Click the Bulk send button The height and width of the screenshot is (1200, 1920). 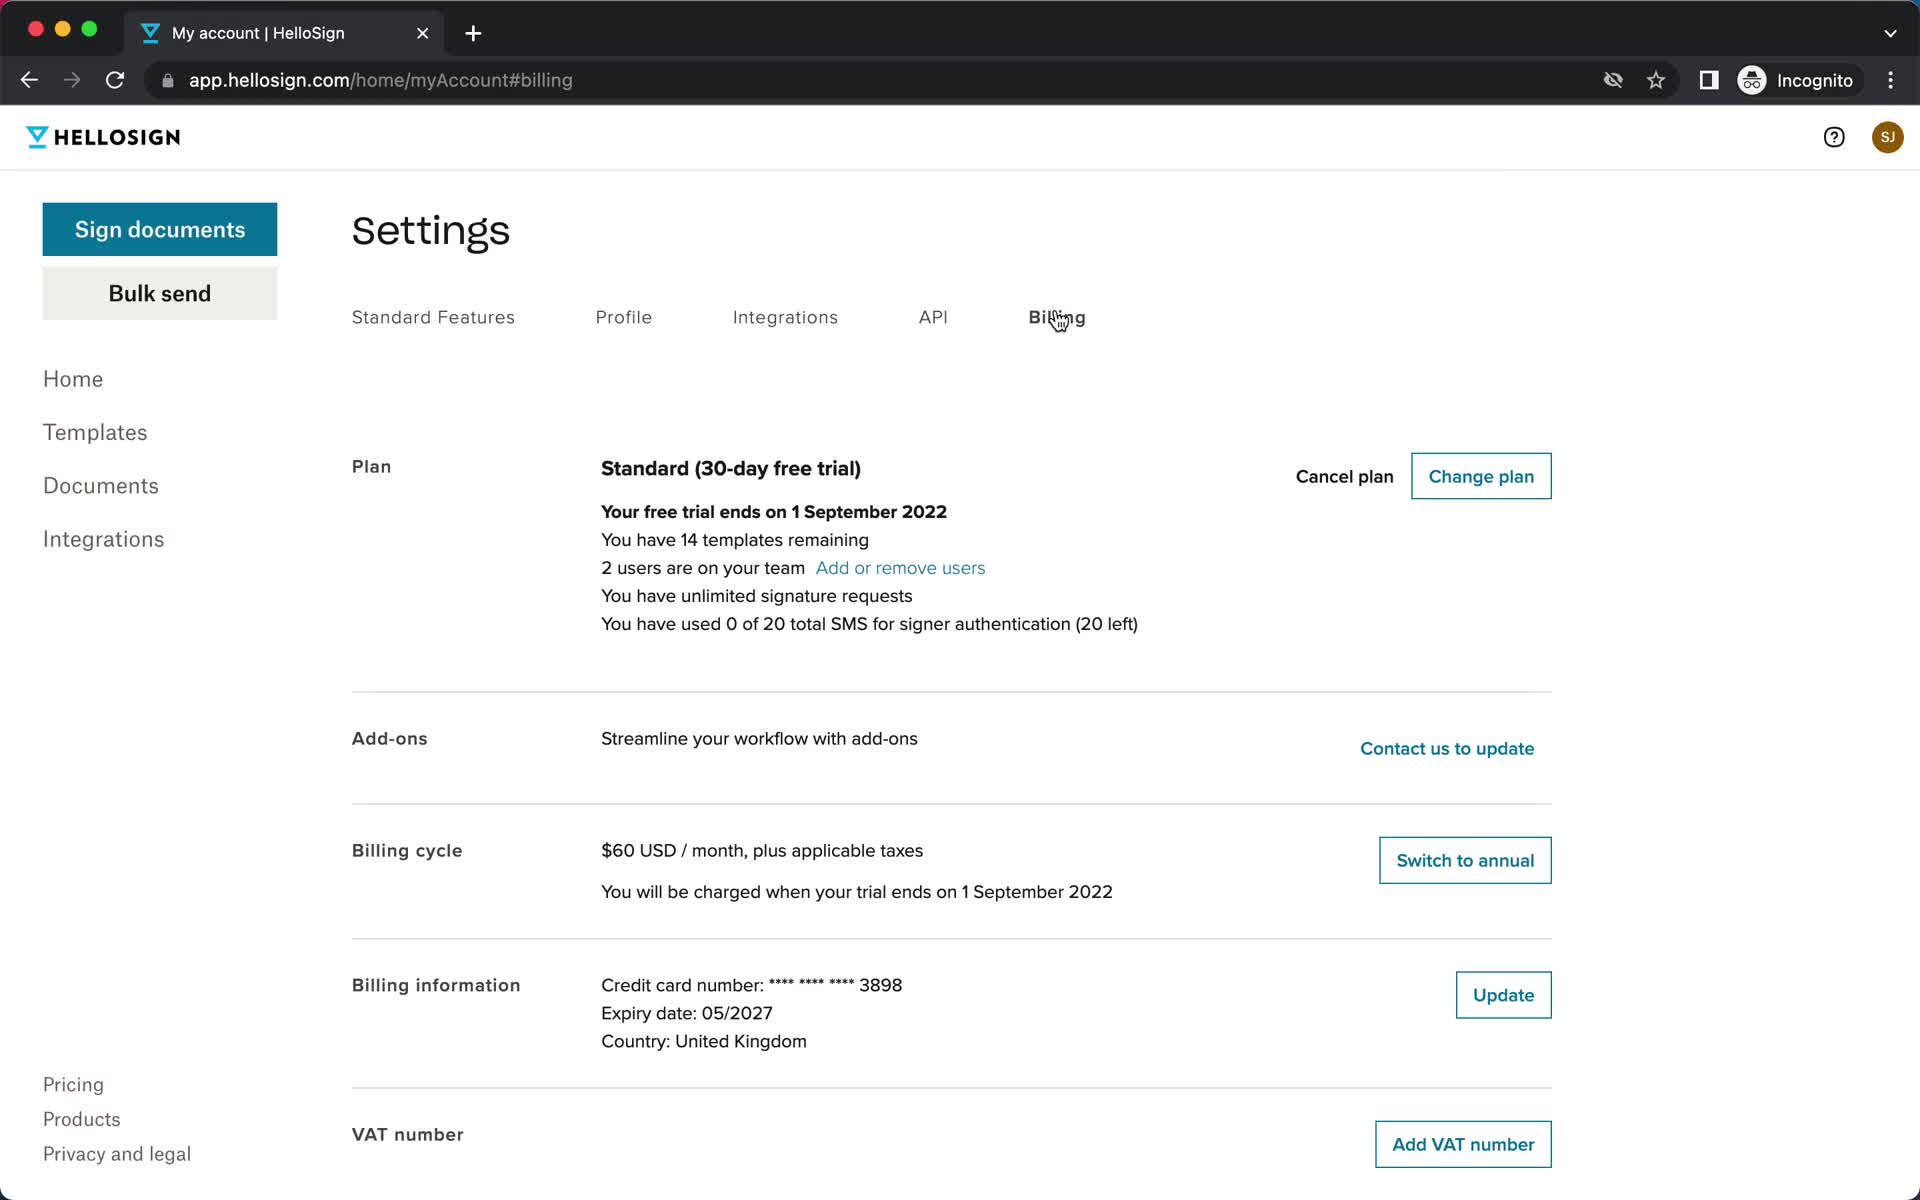160,293
